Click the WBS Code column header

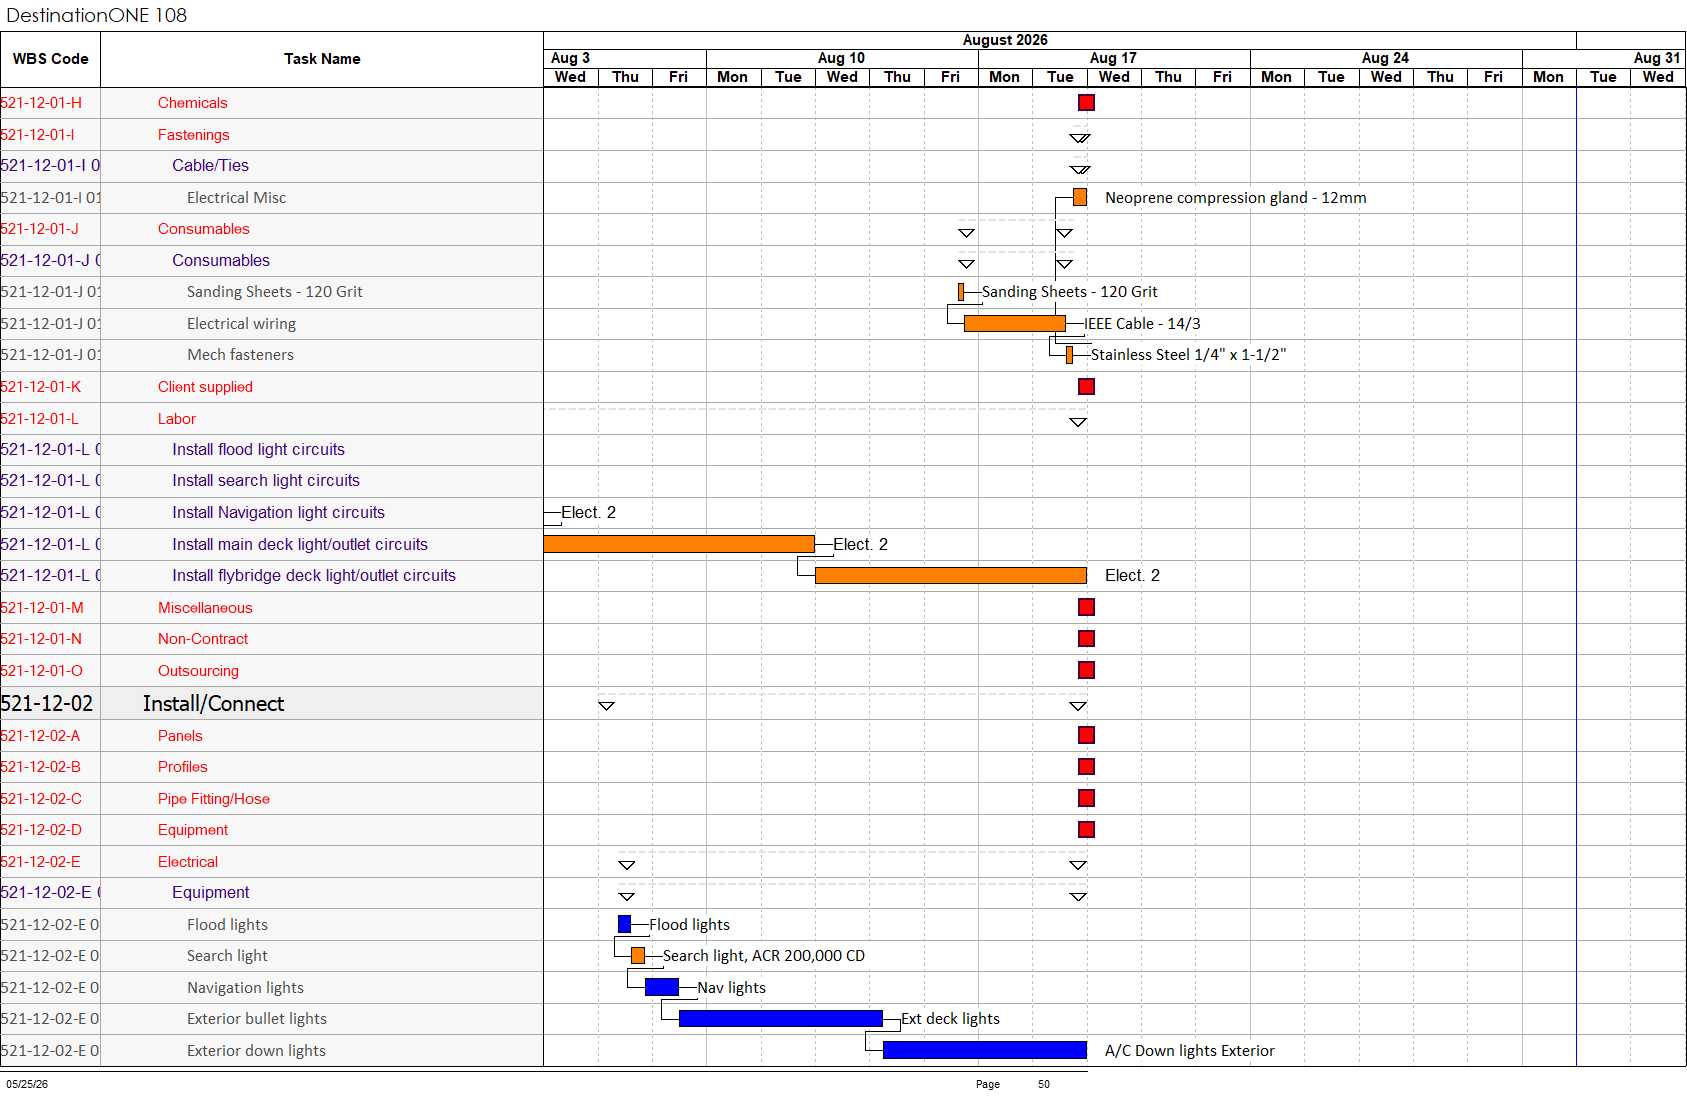pos(50,59)
